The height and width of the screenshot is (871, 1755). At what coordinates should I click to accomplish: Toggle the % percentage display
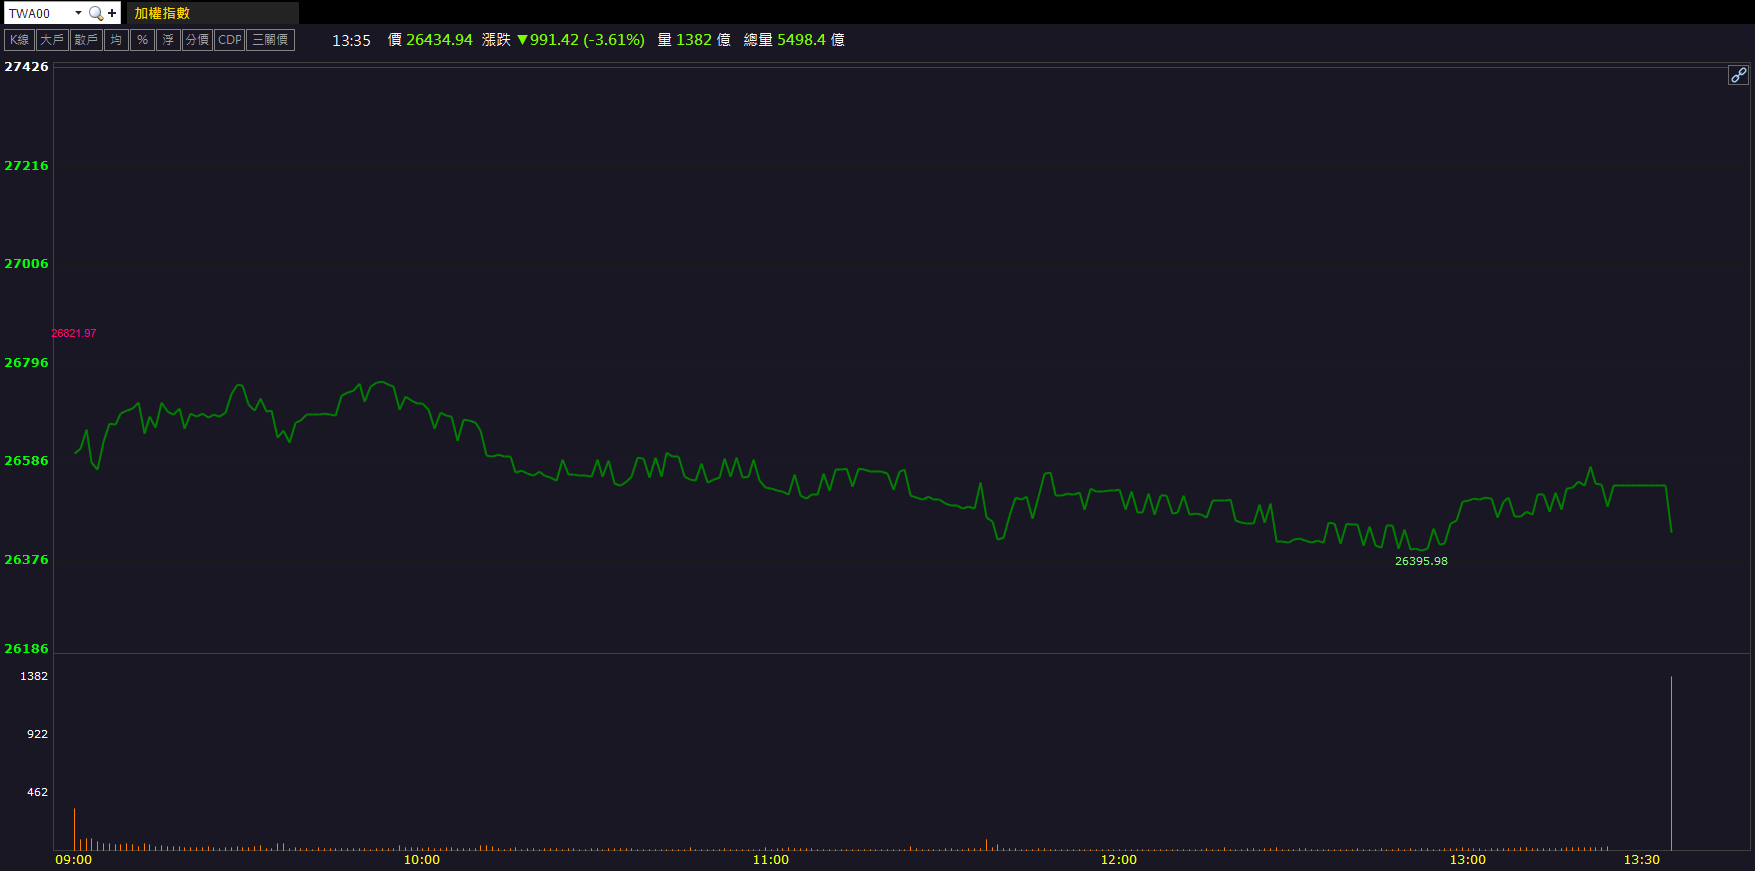click(142, 40)
